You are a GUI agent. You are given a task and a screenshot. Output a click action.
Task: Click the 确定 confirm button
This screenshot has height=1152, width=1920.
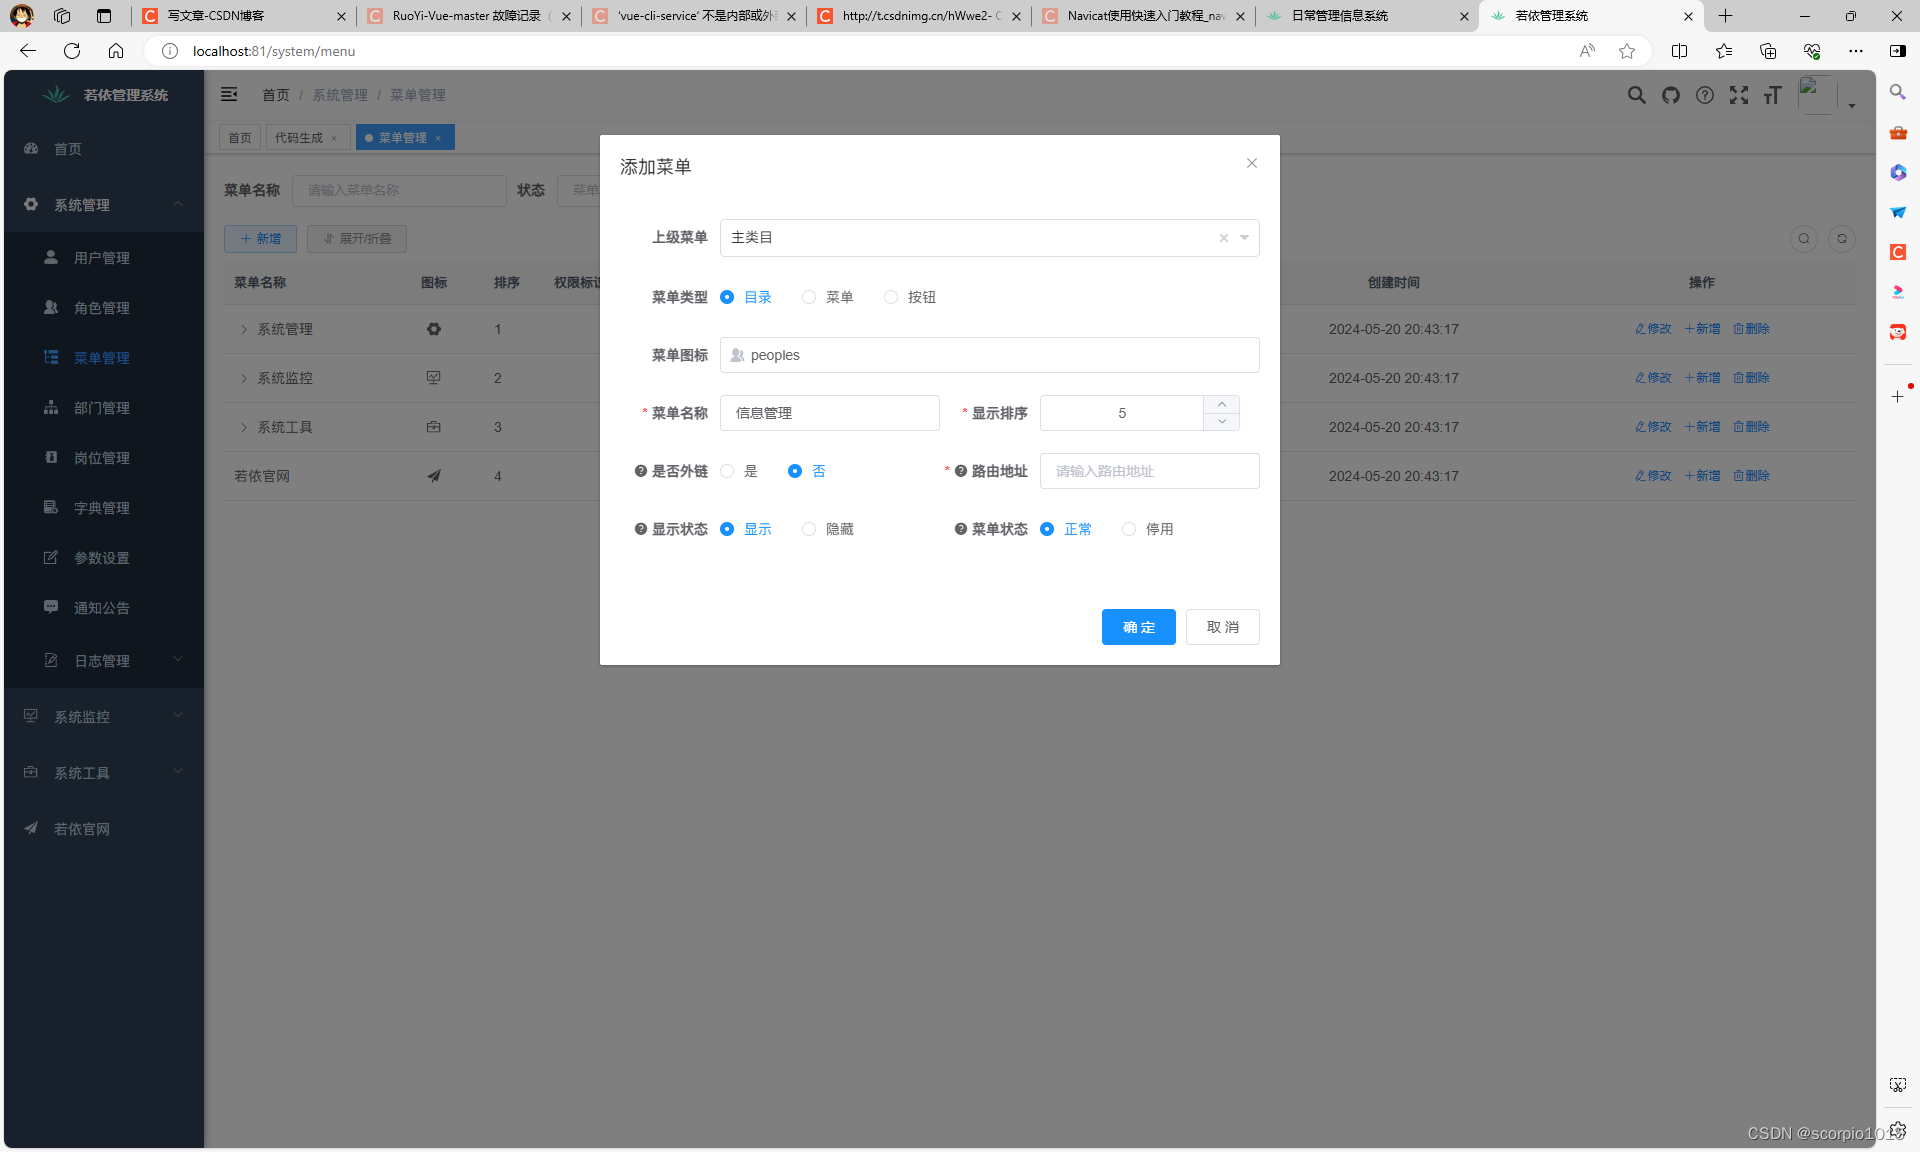click(1138, 627)
